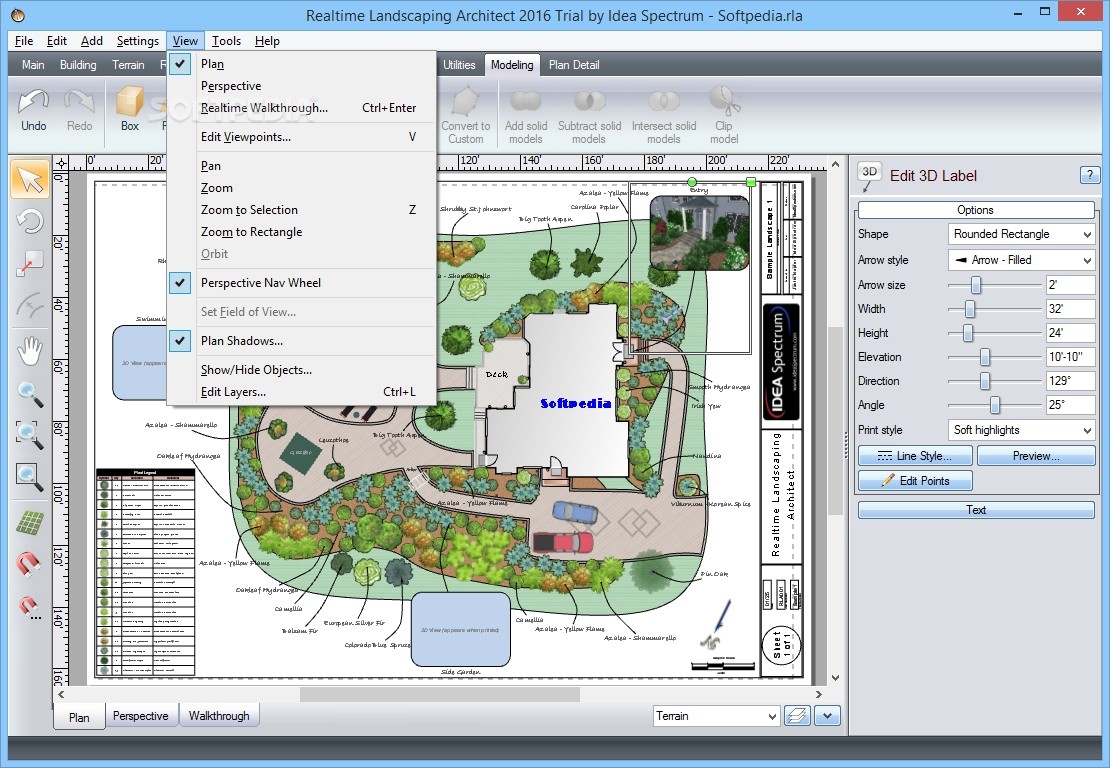Click the Preview button
This screenshot has height=768, width=1110.
click(1036, 456)
